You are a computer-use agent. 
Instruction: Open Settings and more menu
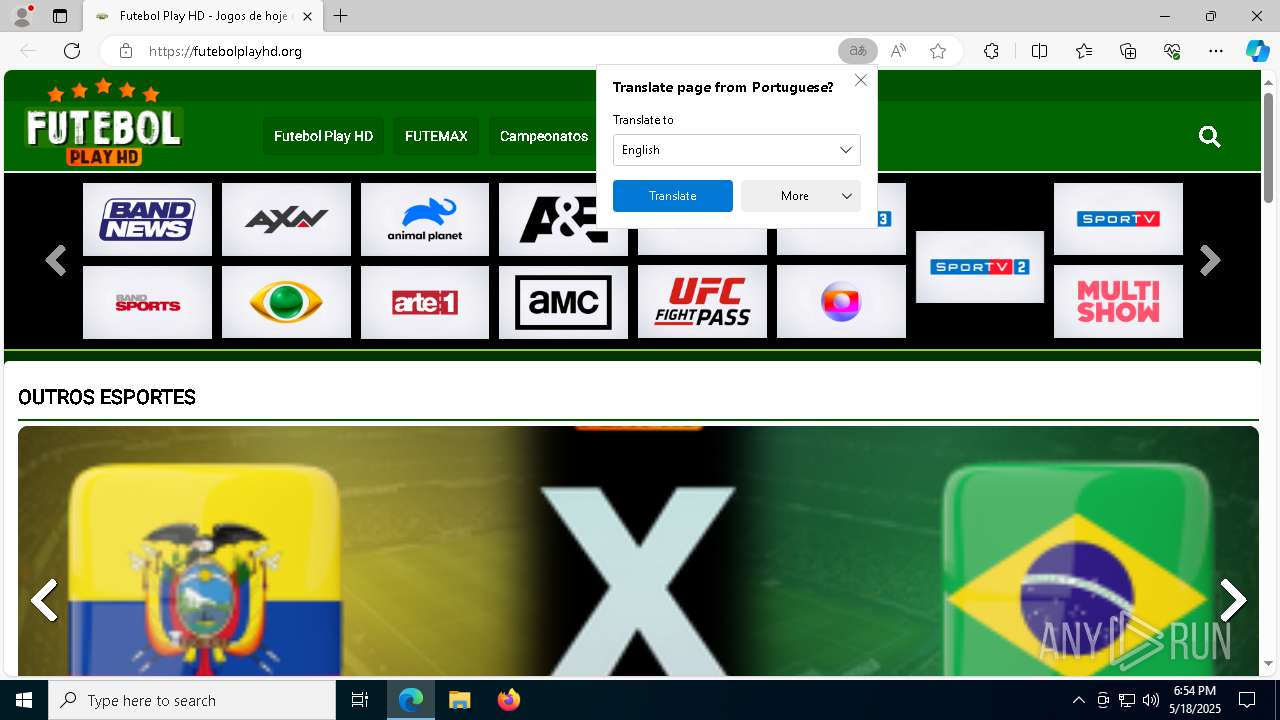(1216, 51)
